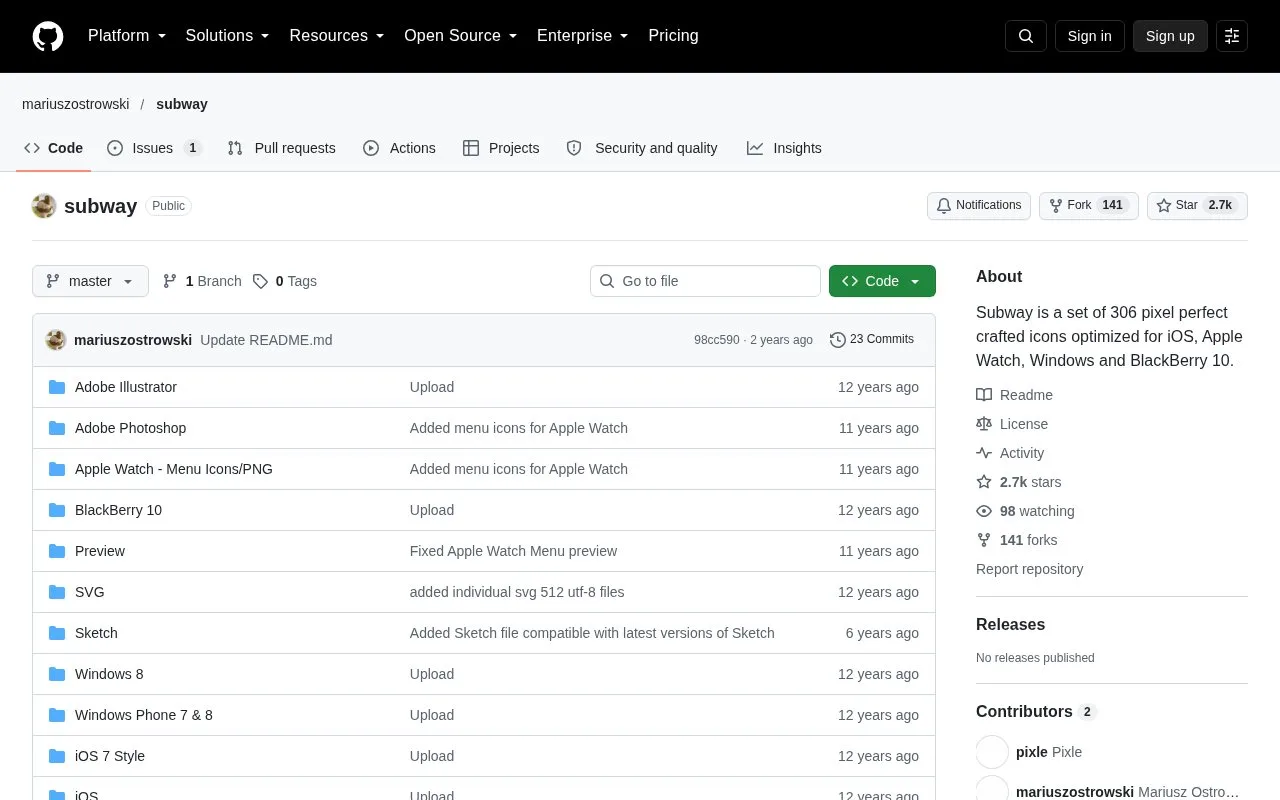Open the 23 Commits link
This screenshot has width=1280, height=800.
[872, 340]
